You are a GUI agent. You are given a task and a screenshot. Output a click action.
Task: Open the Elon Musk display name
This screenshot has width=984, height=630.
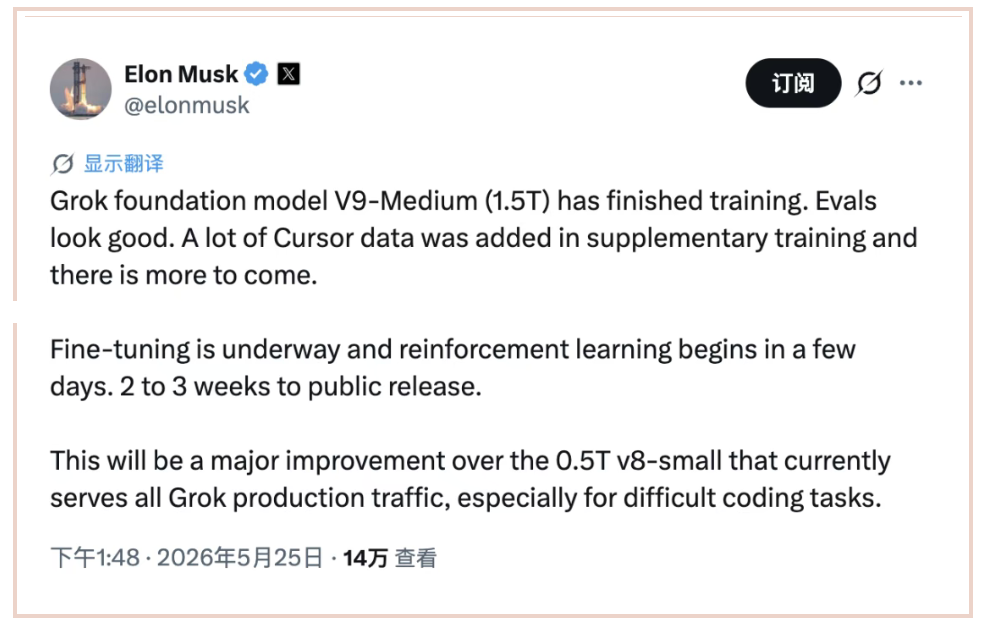click(x=181, y=74)
